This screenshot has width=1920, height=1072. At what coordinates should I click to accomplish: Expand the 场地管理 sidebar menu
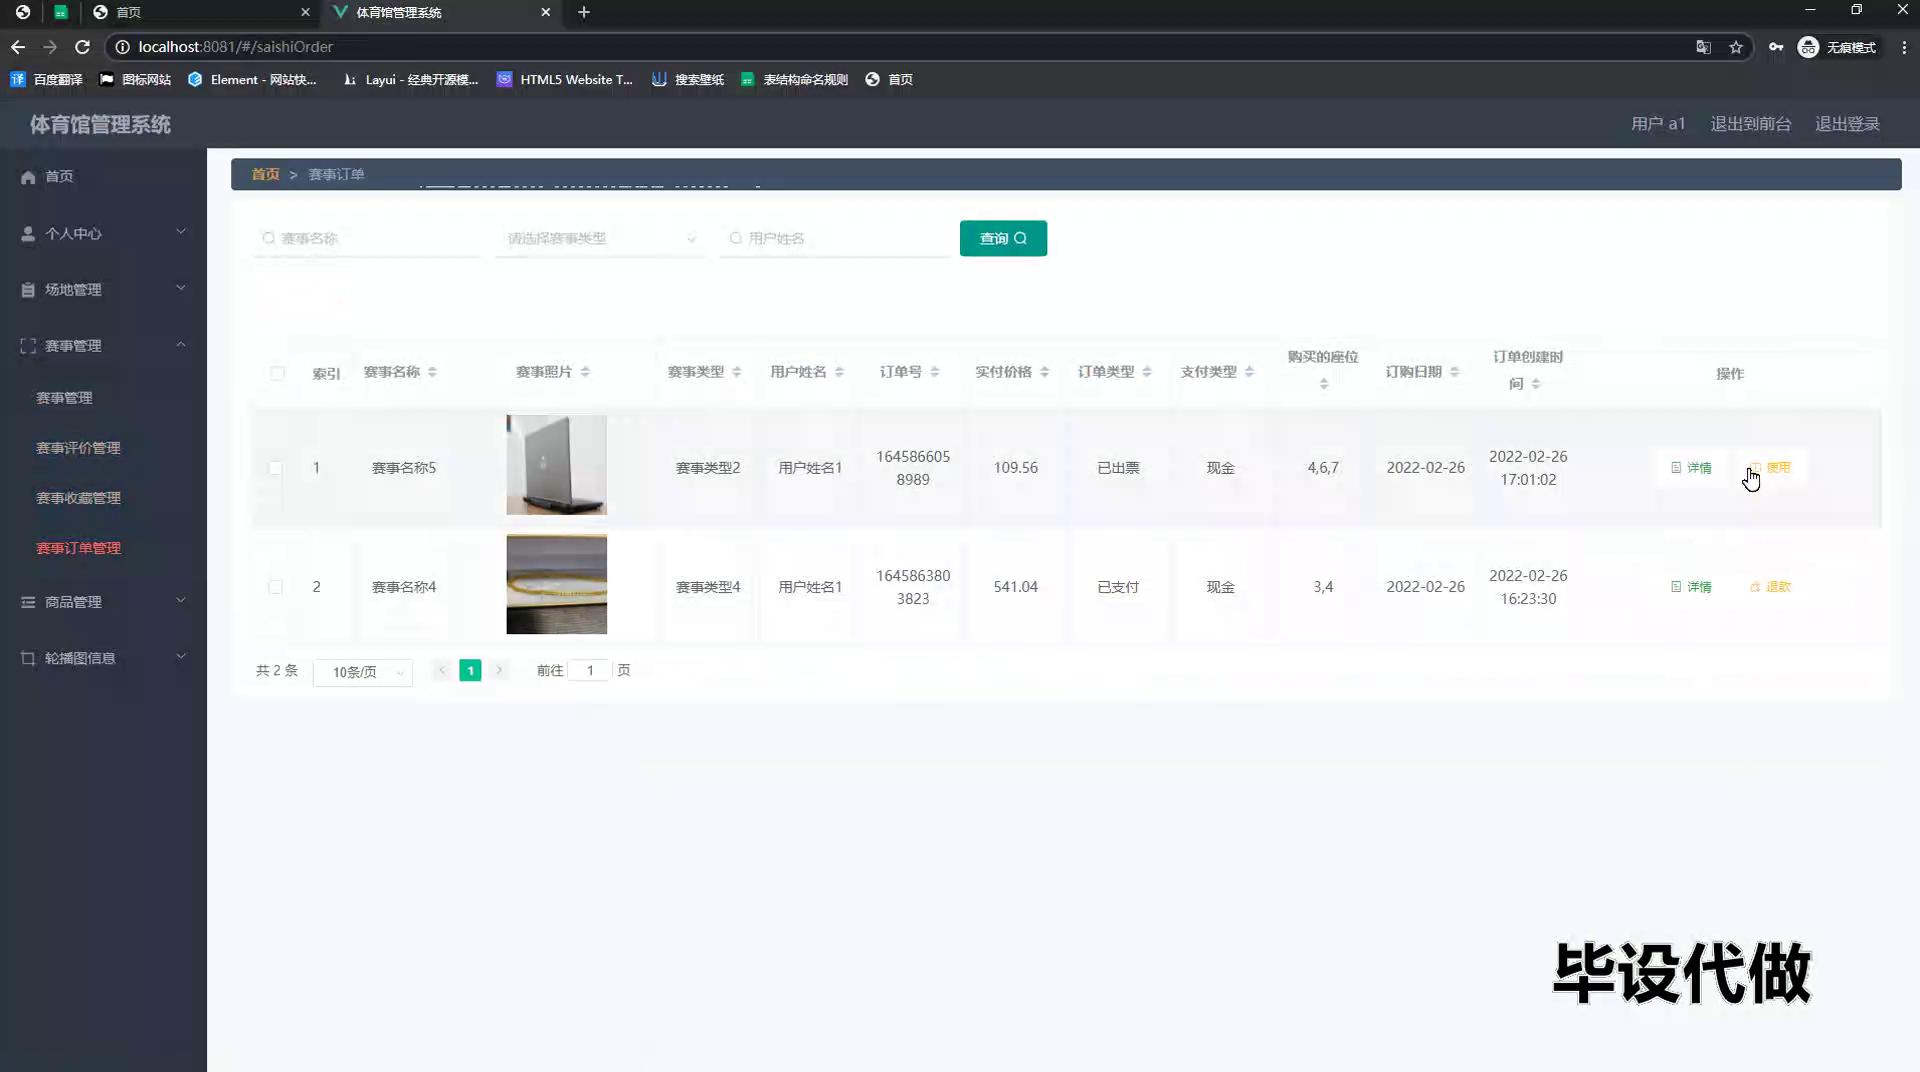click(x=103, y=290)
